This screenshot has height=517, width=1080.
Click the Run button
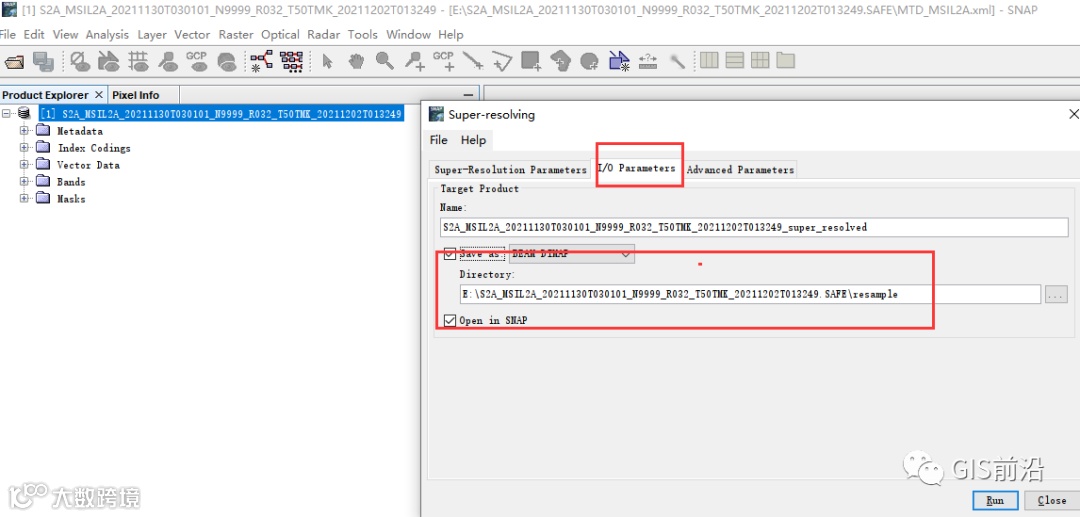pyautogui.click(x=995, y=500)
